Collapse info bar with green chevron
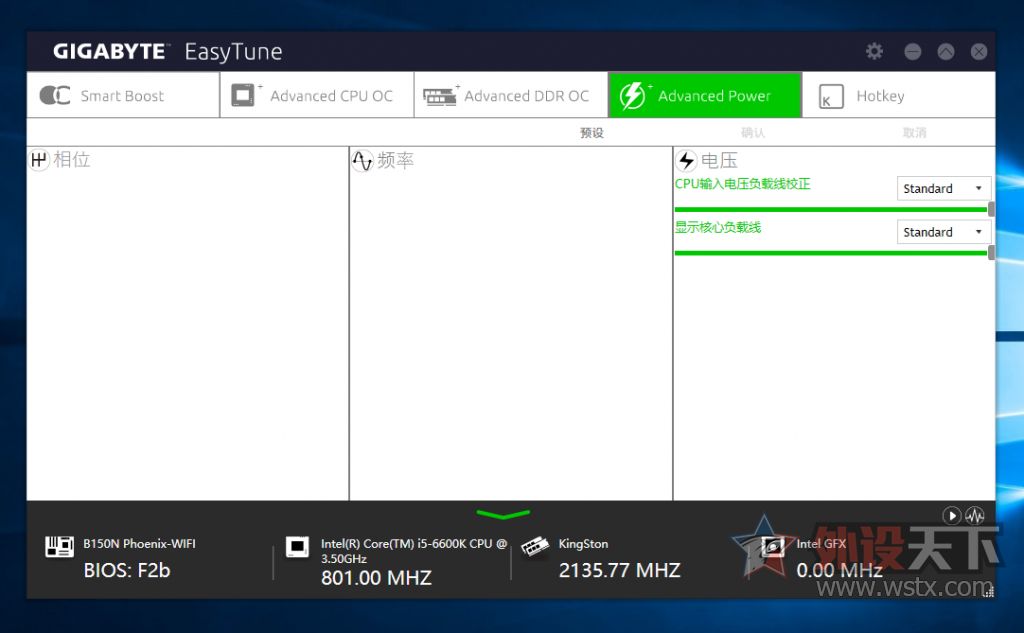This screenshot has width=1024, height=633. pos(503,515)
